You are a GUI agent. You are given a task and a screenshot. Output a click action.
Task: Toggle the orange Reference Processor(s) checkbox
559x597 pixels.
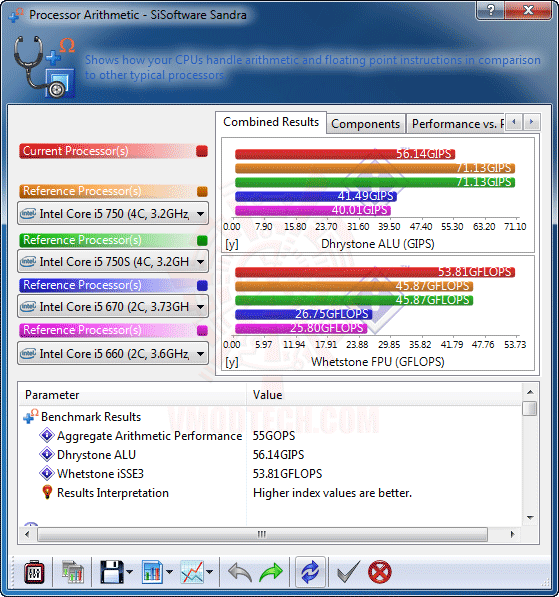pyautogui.click(x=202, y=191)
